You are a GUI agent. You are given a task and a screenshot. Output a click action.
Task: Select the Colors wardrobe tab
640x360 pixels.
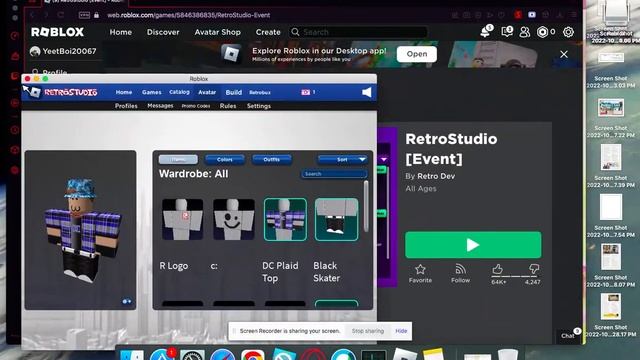coord(224,160)
